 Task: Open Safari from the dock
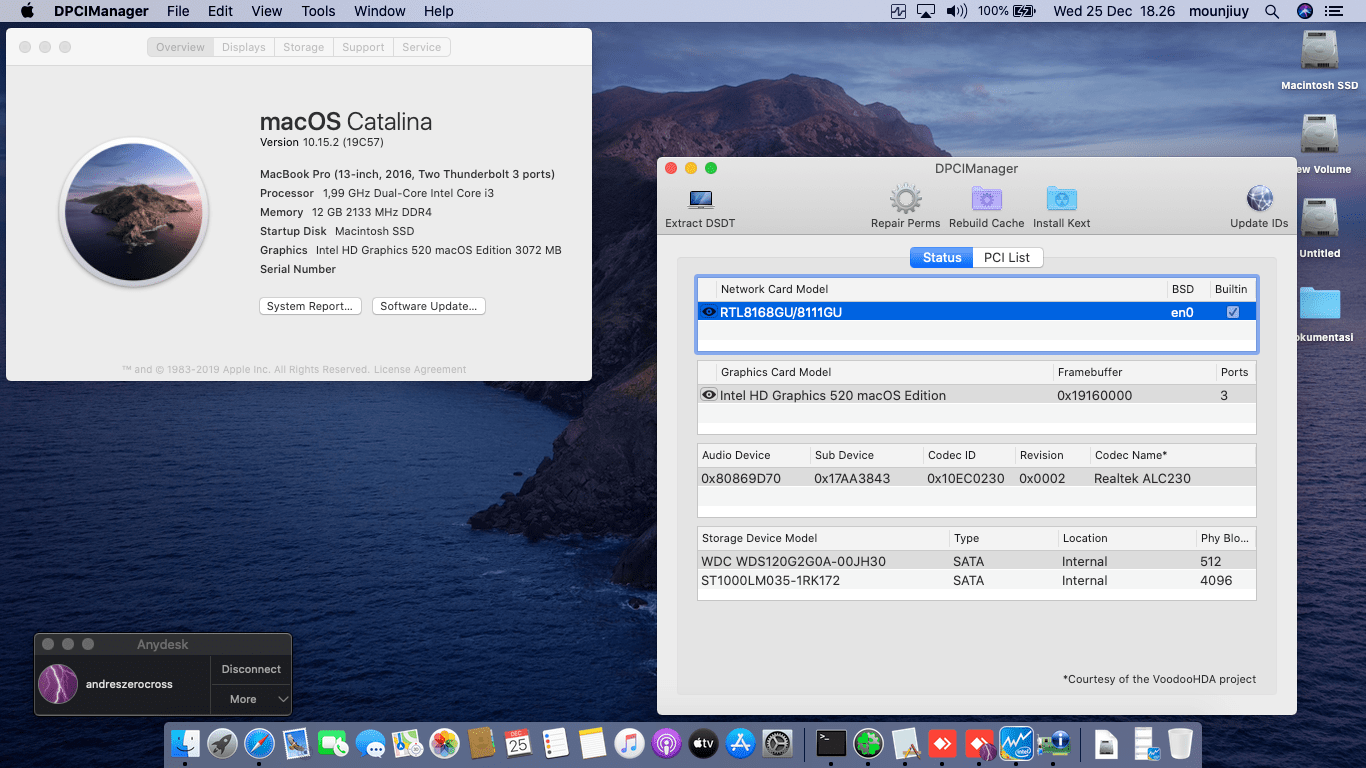click(259, 743)
